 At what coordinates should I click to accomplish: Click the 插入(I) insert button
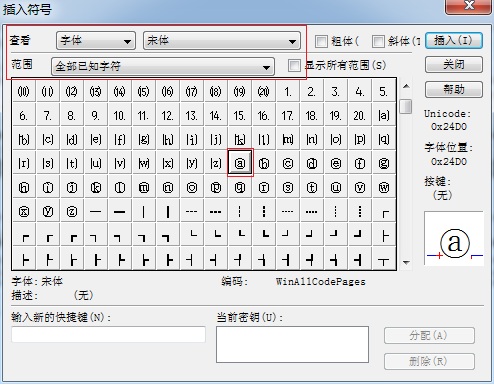click(454, 41)
